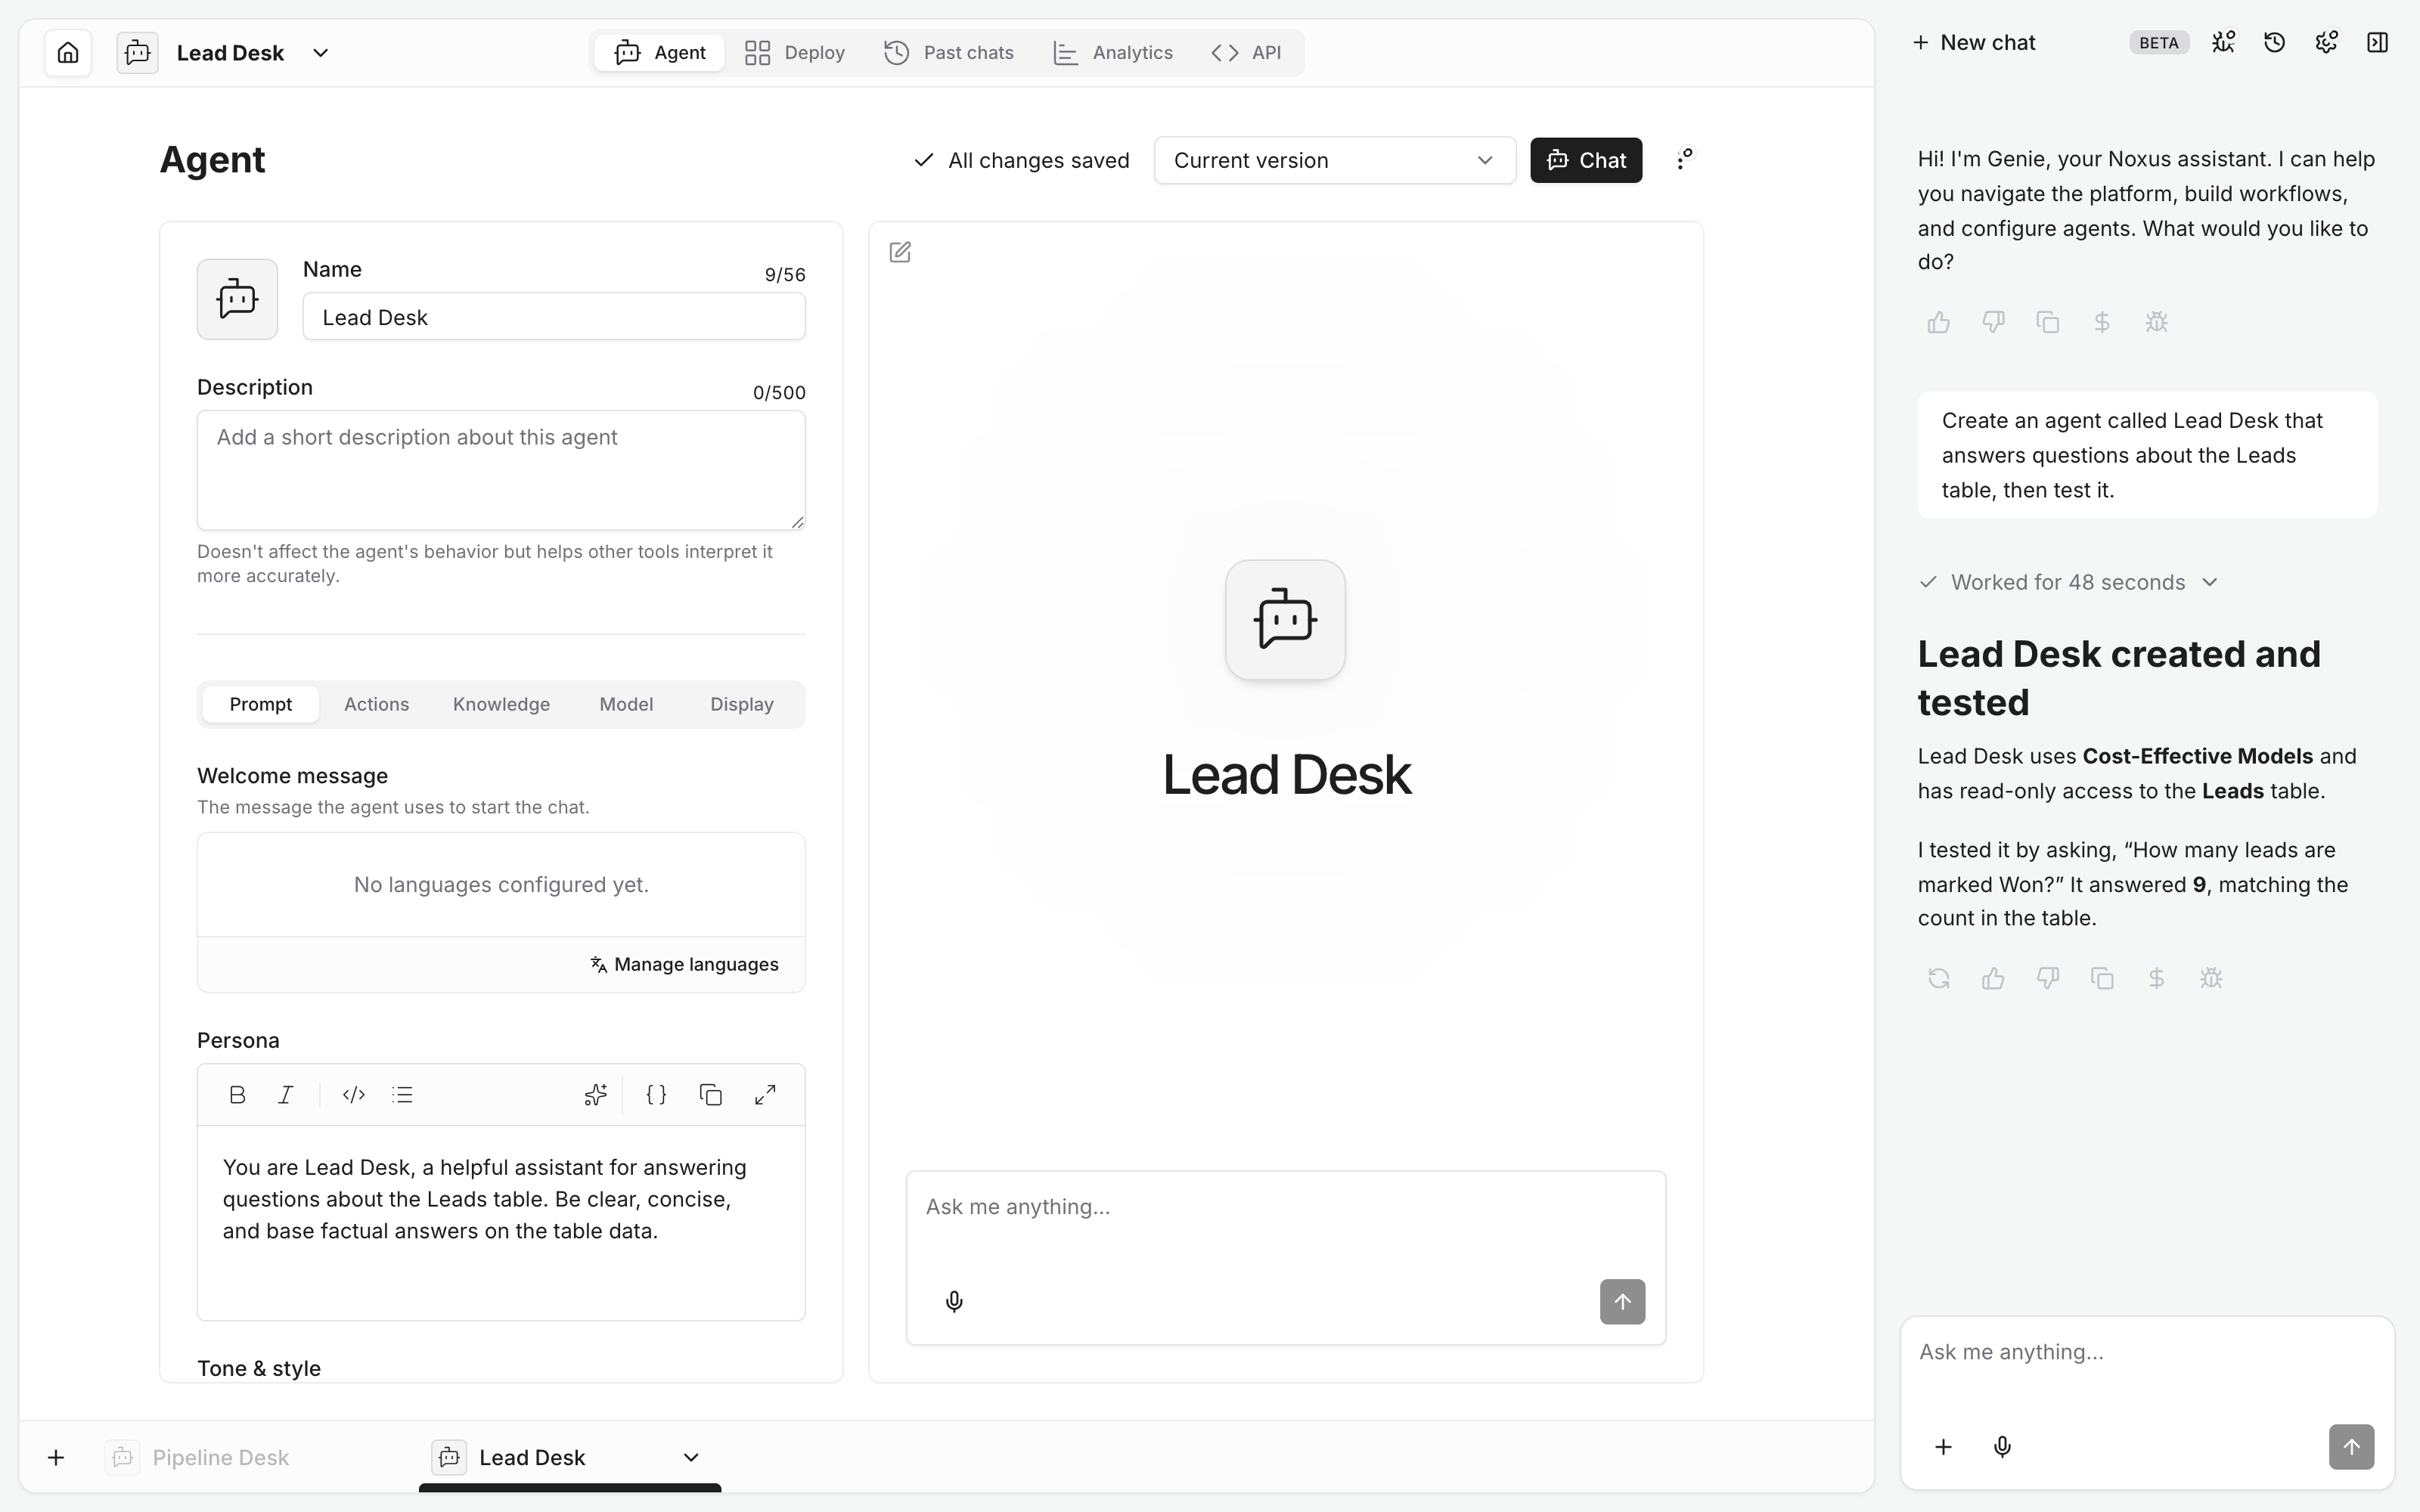Expand the Persona editor to fullscreen
Screen dimensions: 2420x1512
pos(765,1095)
